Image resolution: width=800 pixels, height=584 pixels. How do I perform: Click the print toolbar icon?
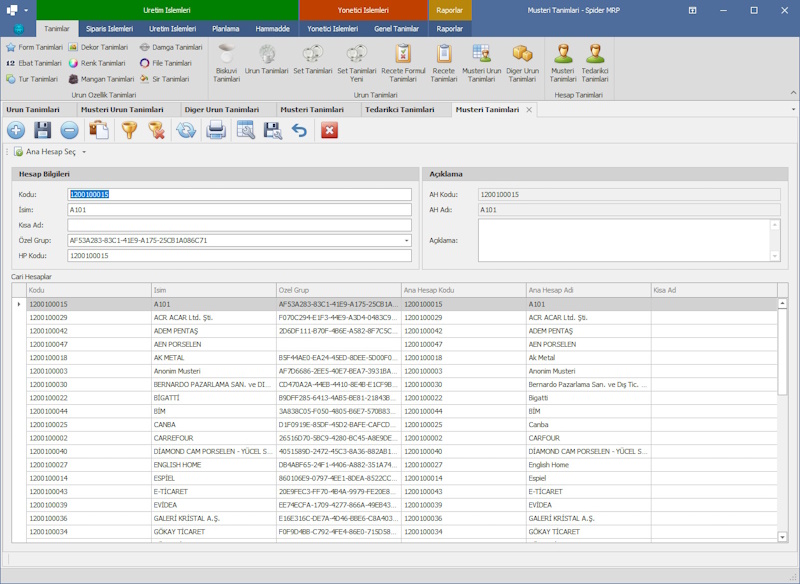(216, 131)
